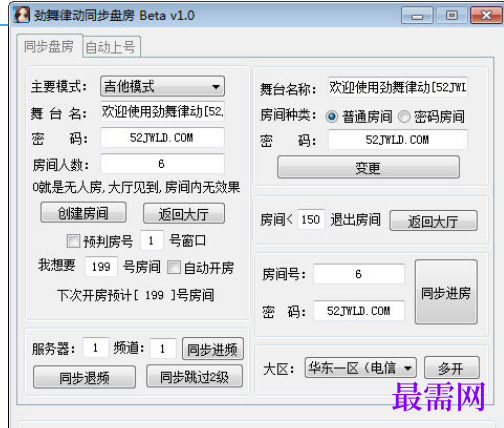Viewport: 504px width, 428px height.
Task: Click the 同步进频 button
Action: point(213,349)
